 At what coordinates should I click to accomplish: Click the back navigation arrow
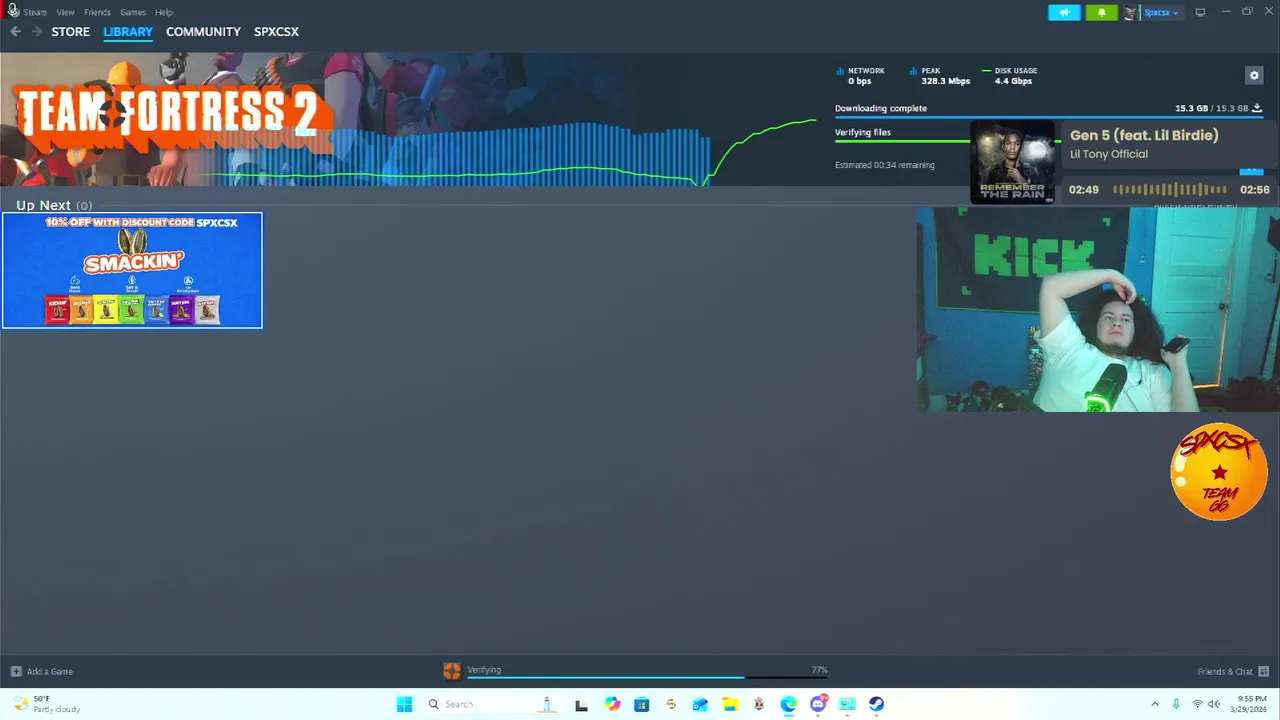pos(15,32)
